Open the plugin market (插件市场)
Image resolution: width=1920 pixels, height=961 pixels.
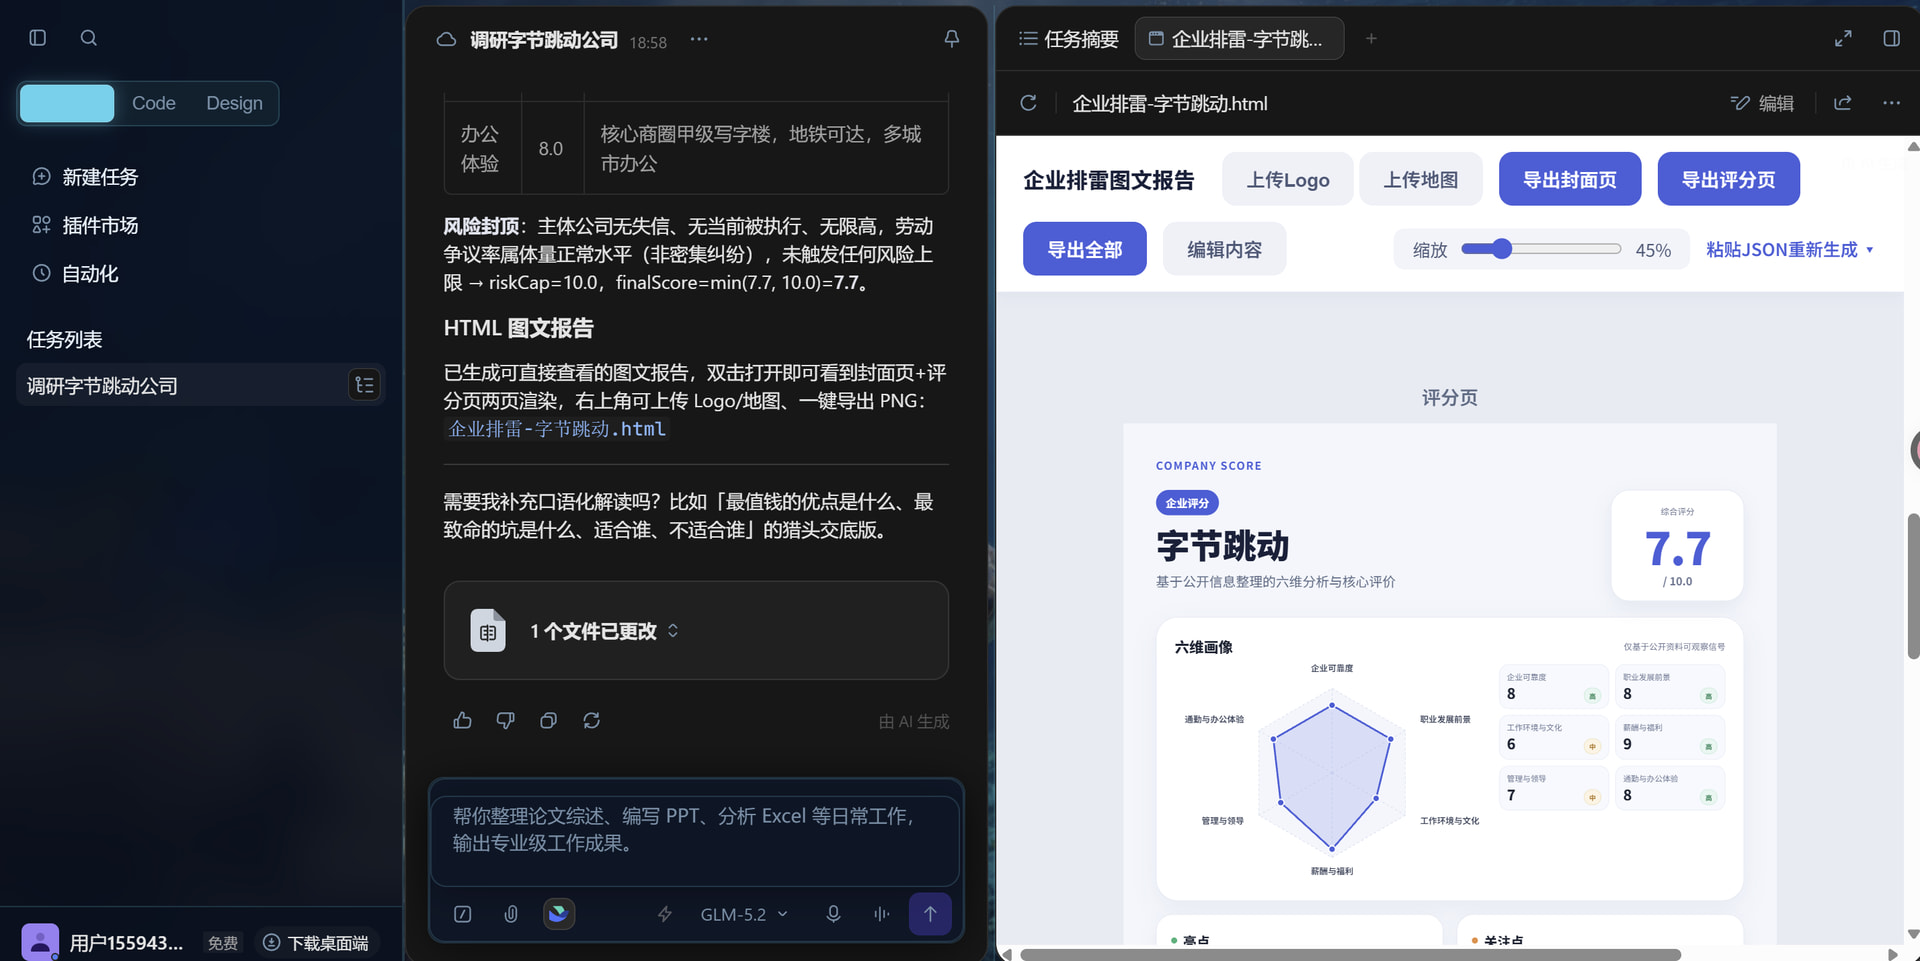[x=85, y=225]
